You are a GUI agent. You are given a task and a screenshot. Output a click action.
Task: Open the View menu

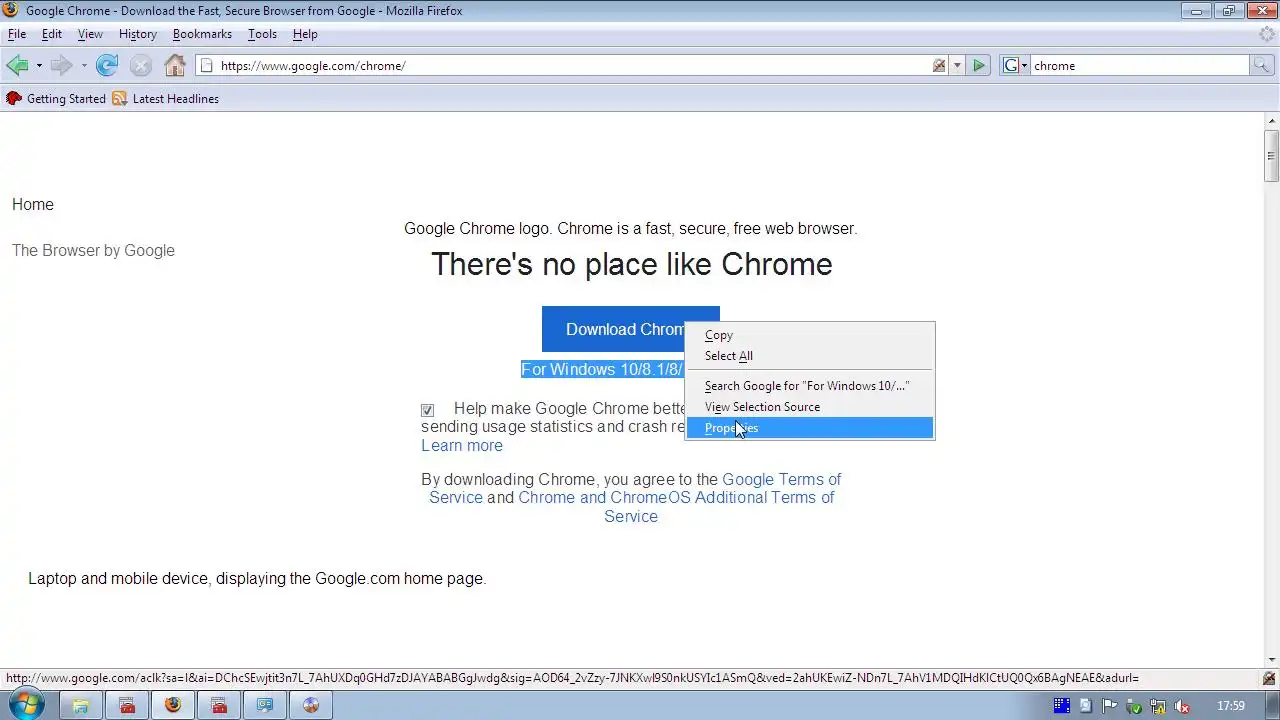[x=90, y=34]
